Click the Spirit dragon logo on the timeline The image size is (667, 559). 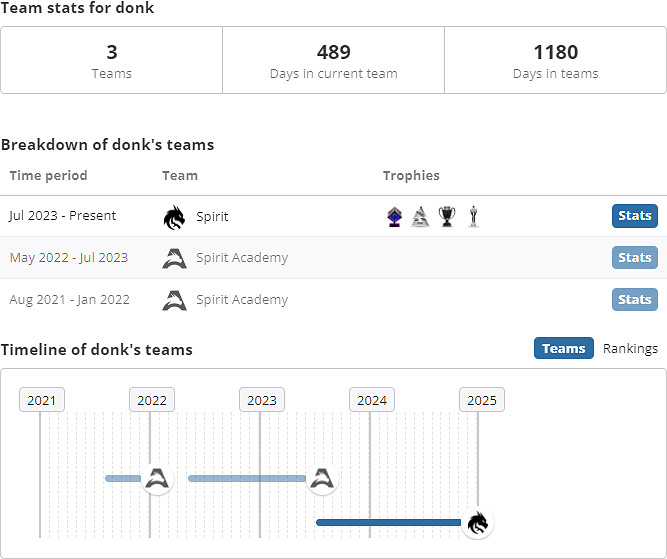pyautogui.click(x=478, y=522)
